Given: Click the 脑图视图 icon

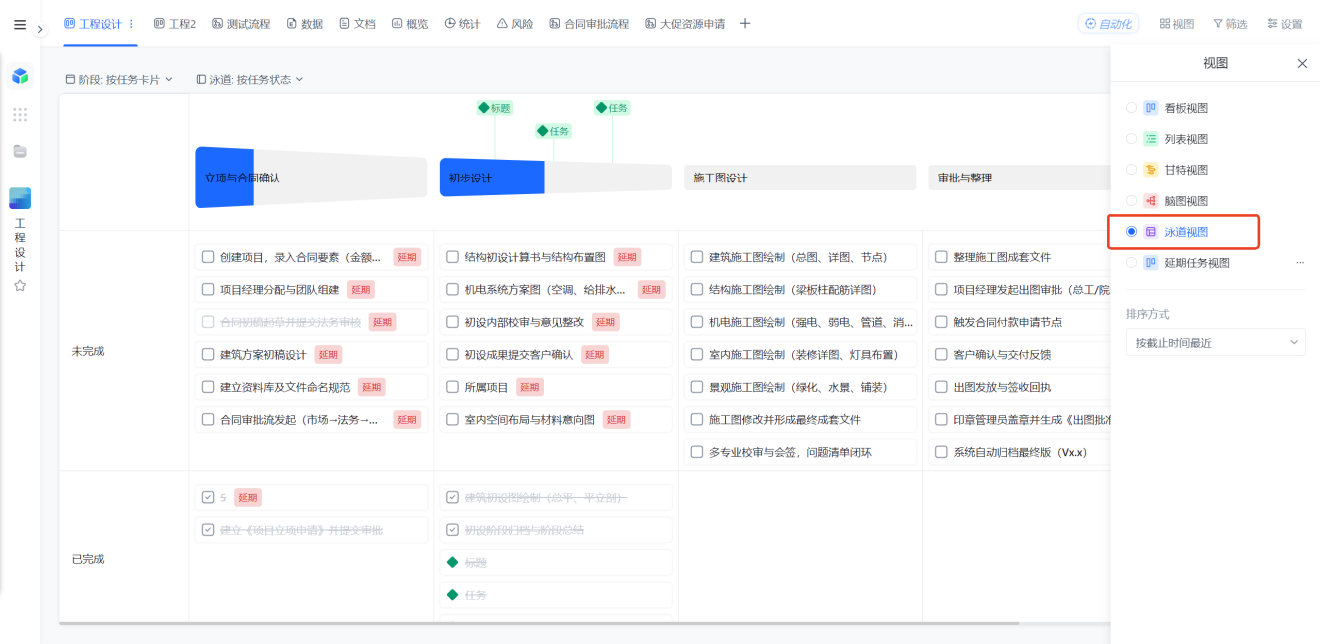Looking at the screenshot, I should (x=1151, y=201).
